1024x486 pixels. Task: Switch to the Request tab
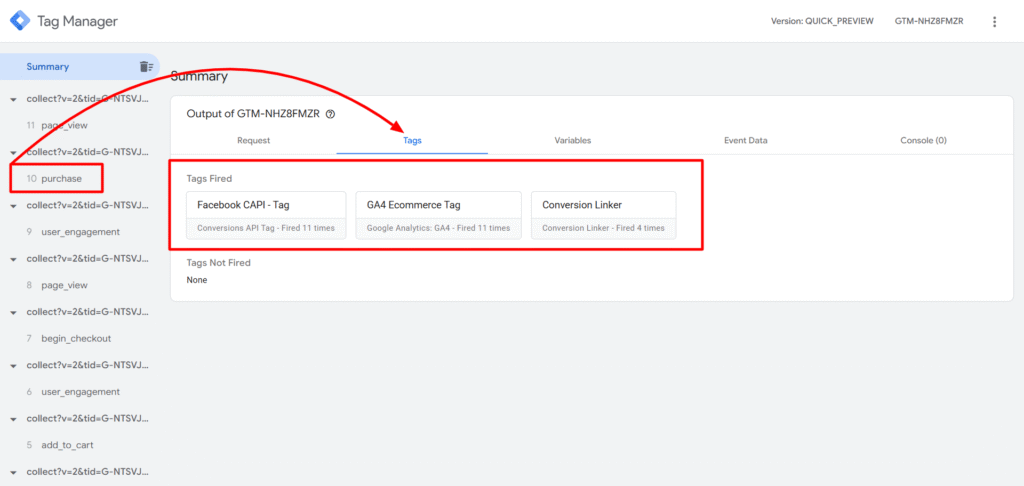pos(253,141)
